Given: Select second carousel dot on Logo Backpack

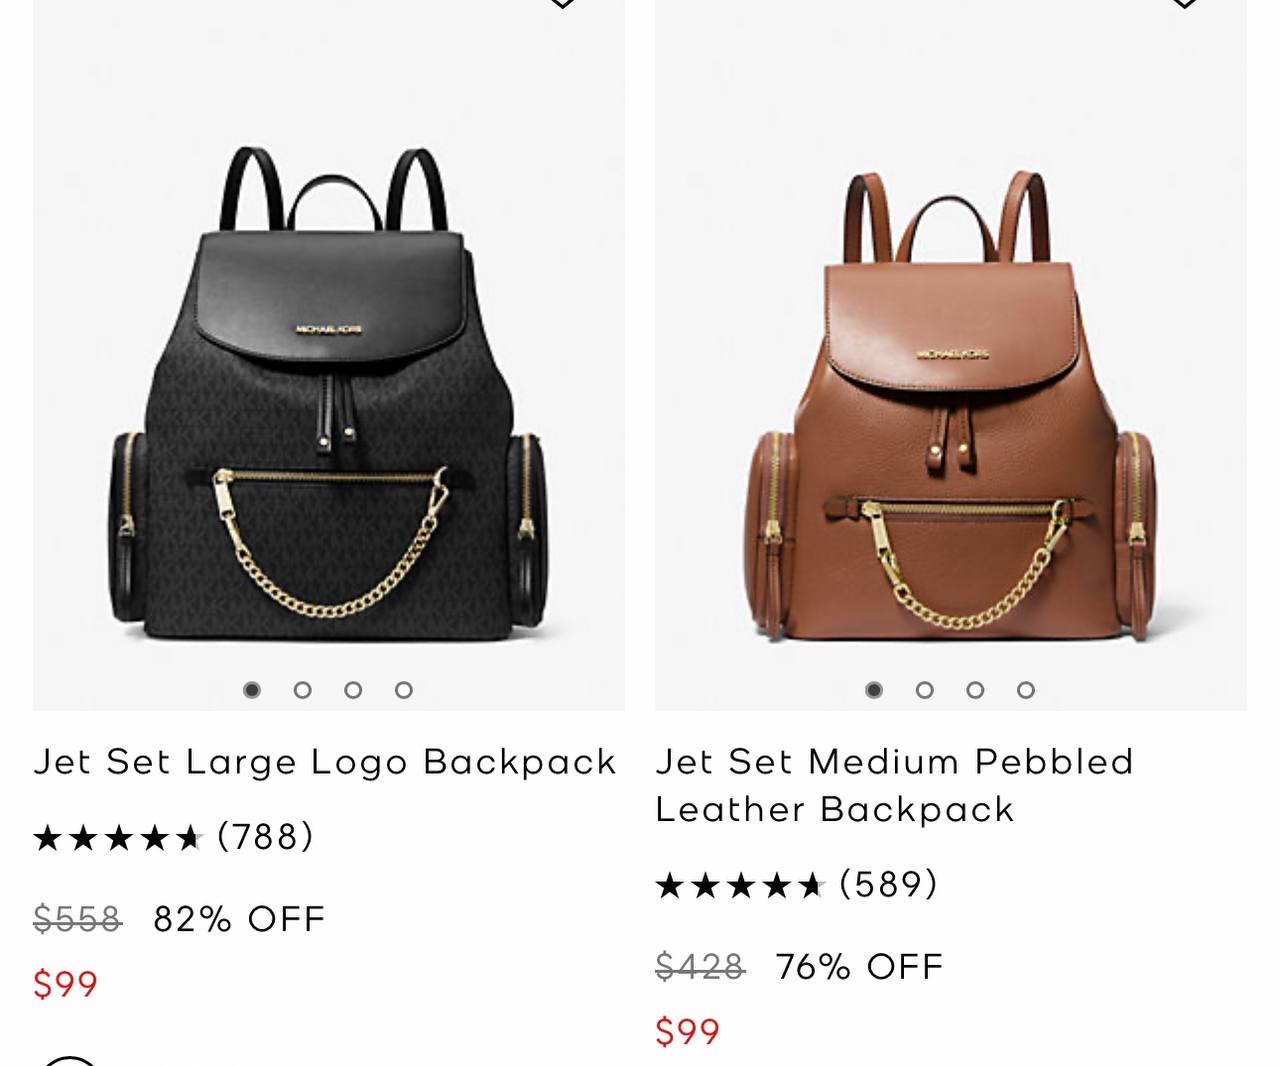Looking at the screenshot, I should point(302,690).
